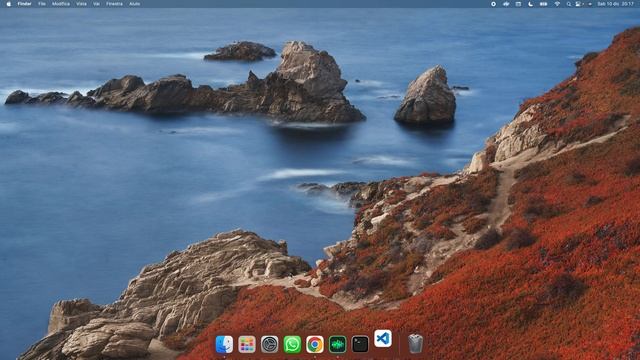
Task: Open Launchpad from the Dock
Action: coord(247,344)
